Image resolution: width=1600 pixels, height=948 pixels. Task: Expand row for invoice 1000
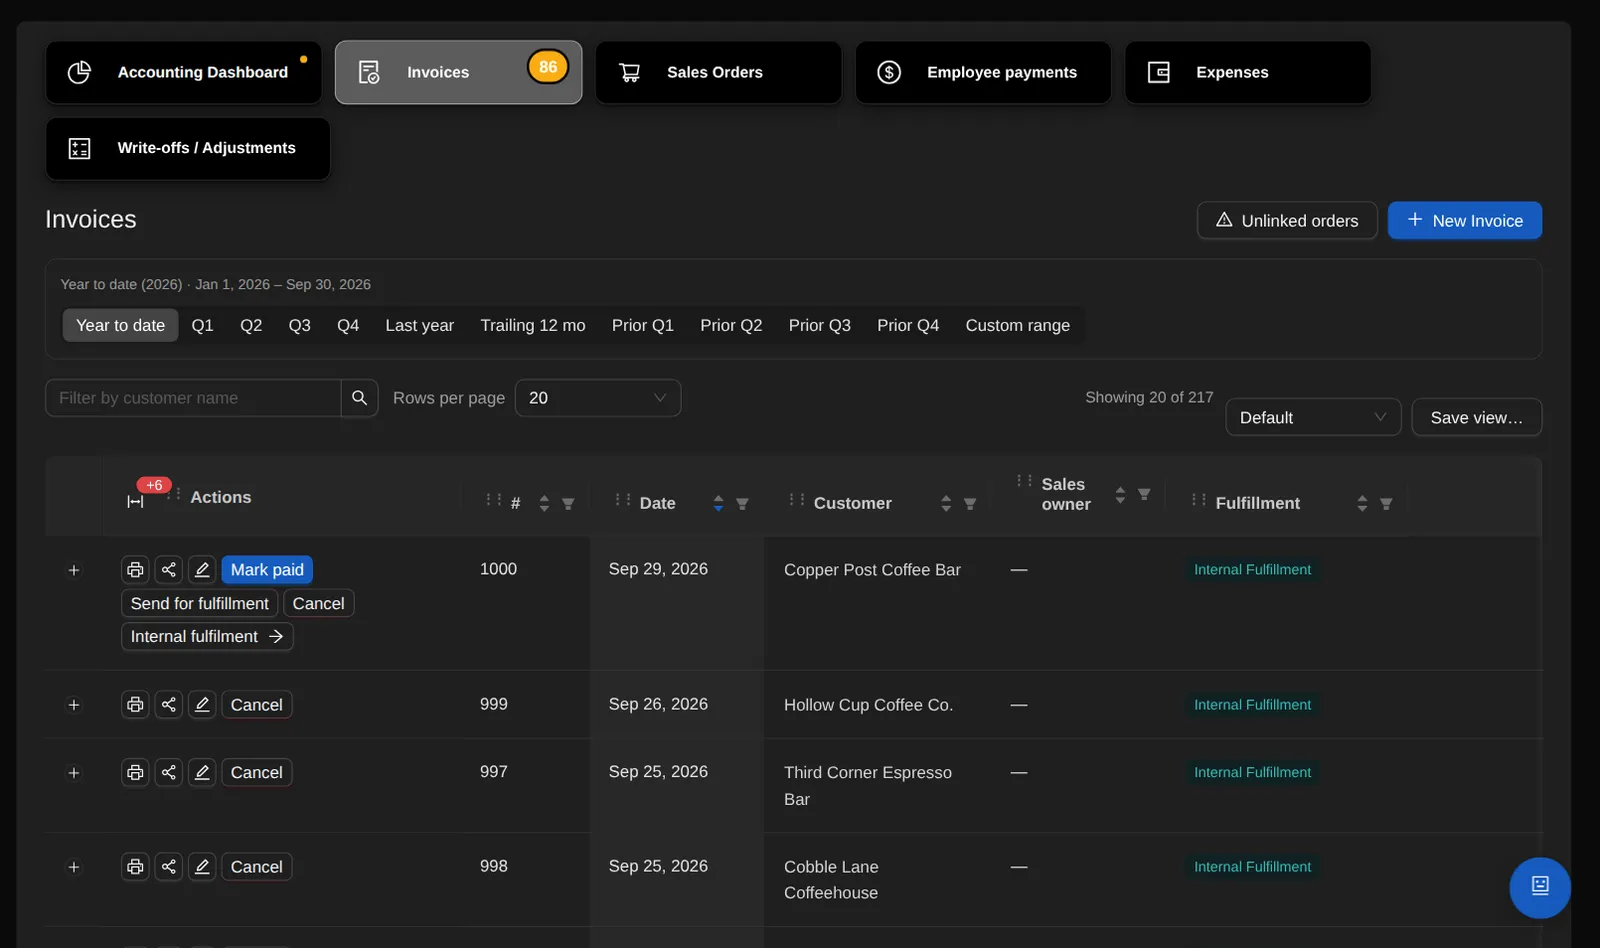pyautogui.click(x=73, y=570)
